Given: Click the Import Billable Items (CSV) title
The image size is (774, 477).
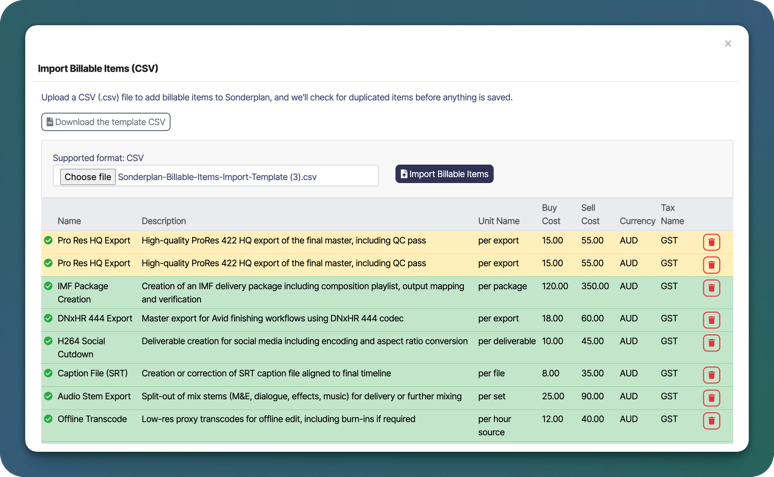Looking at the screenshot, I should point(98,68).
